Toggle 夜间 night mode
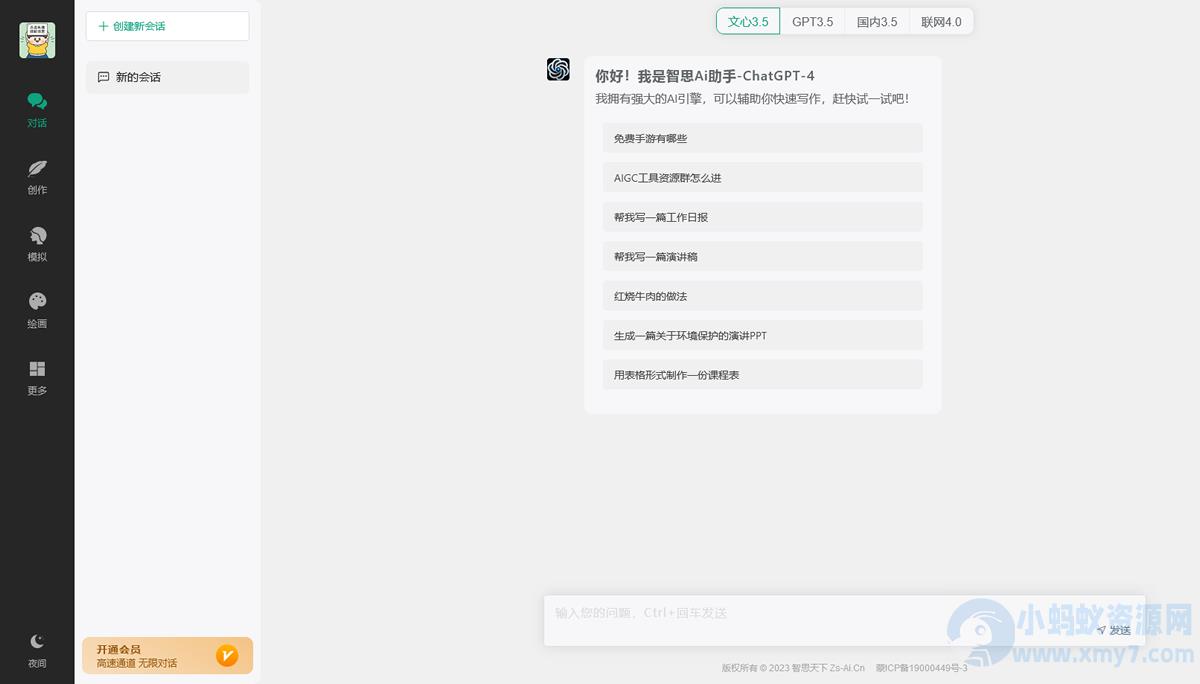This screenshot has width=1200, height=684. (37, 650)
